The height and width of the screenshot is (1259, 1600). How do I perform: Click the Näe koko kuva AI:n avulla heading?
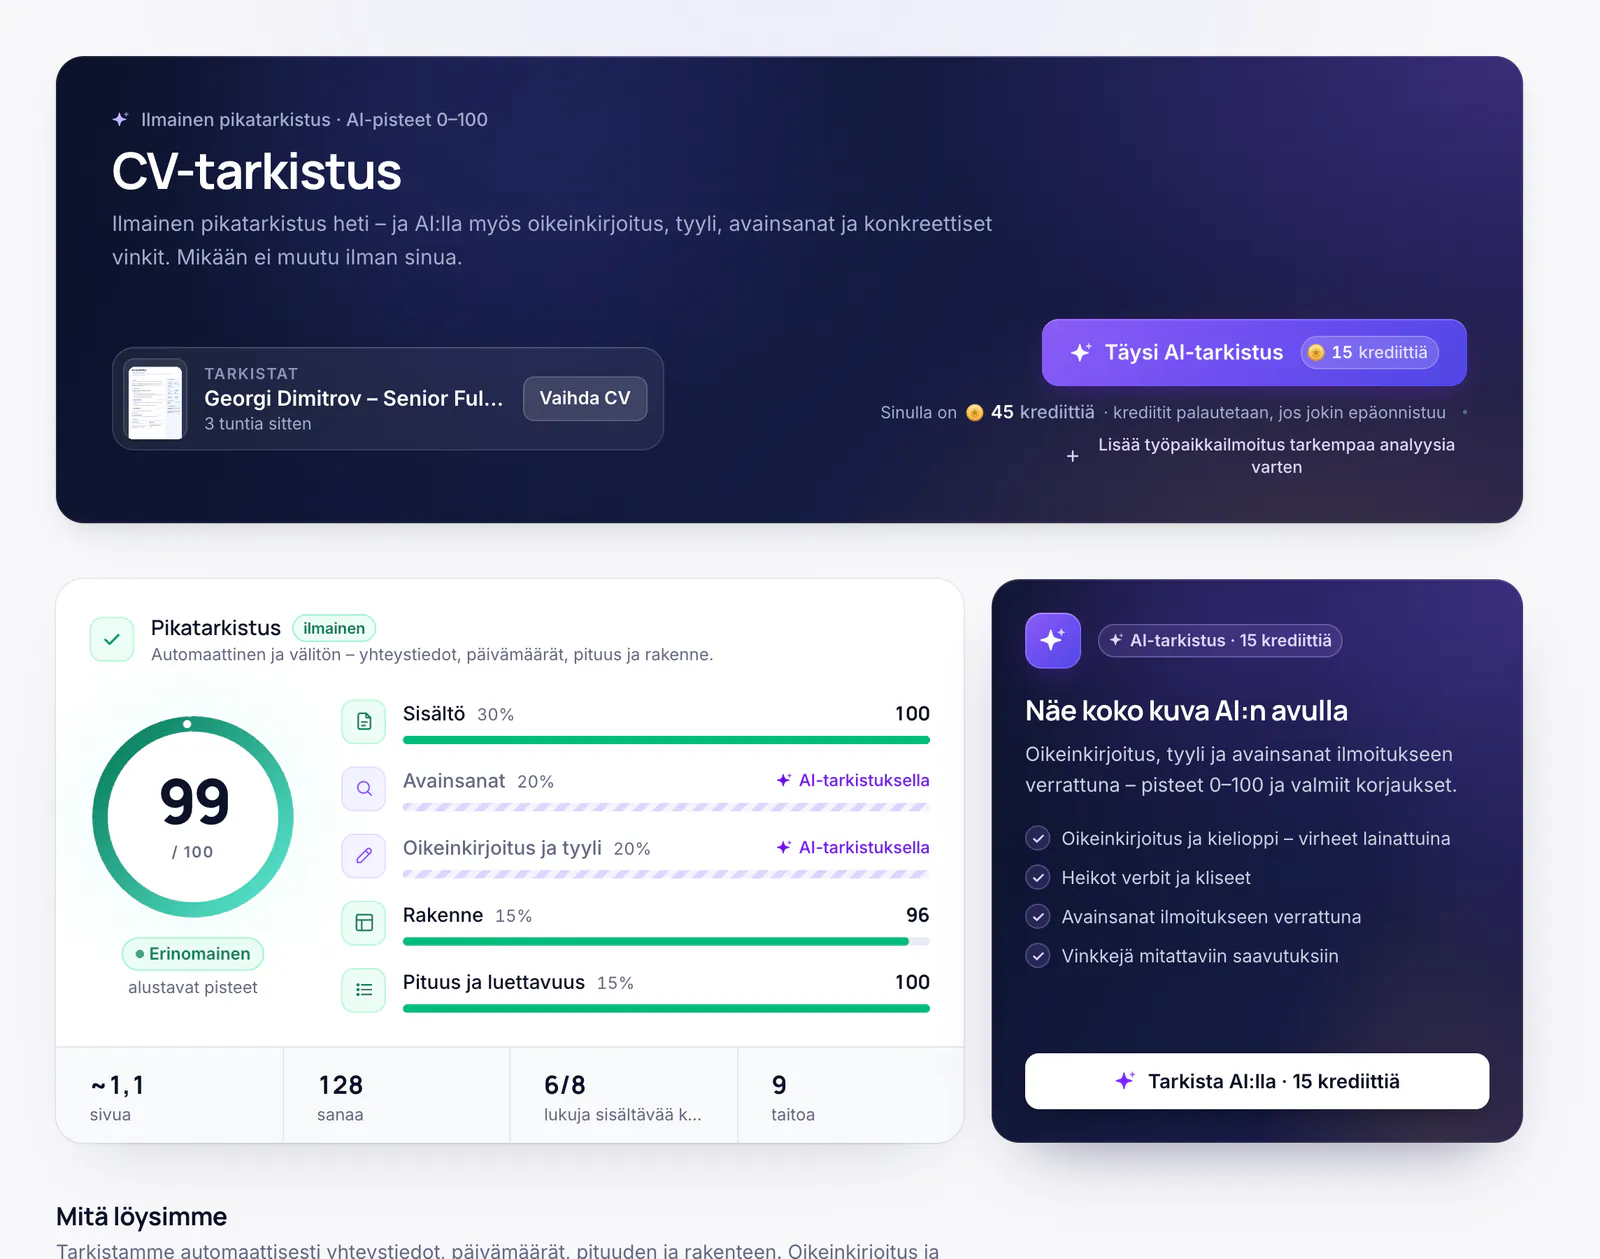point(1186,711)
